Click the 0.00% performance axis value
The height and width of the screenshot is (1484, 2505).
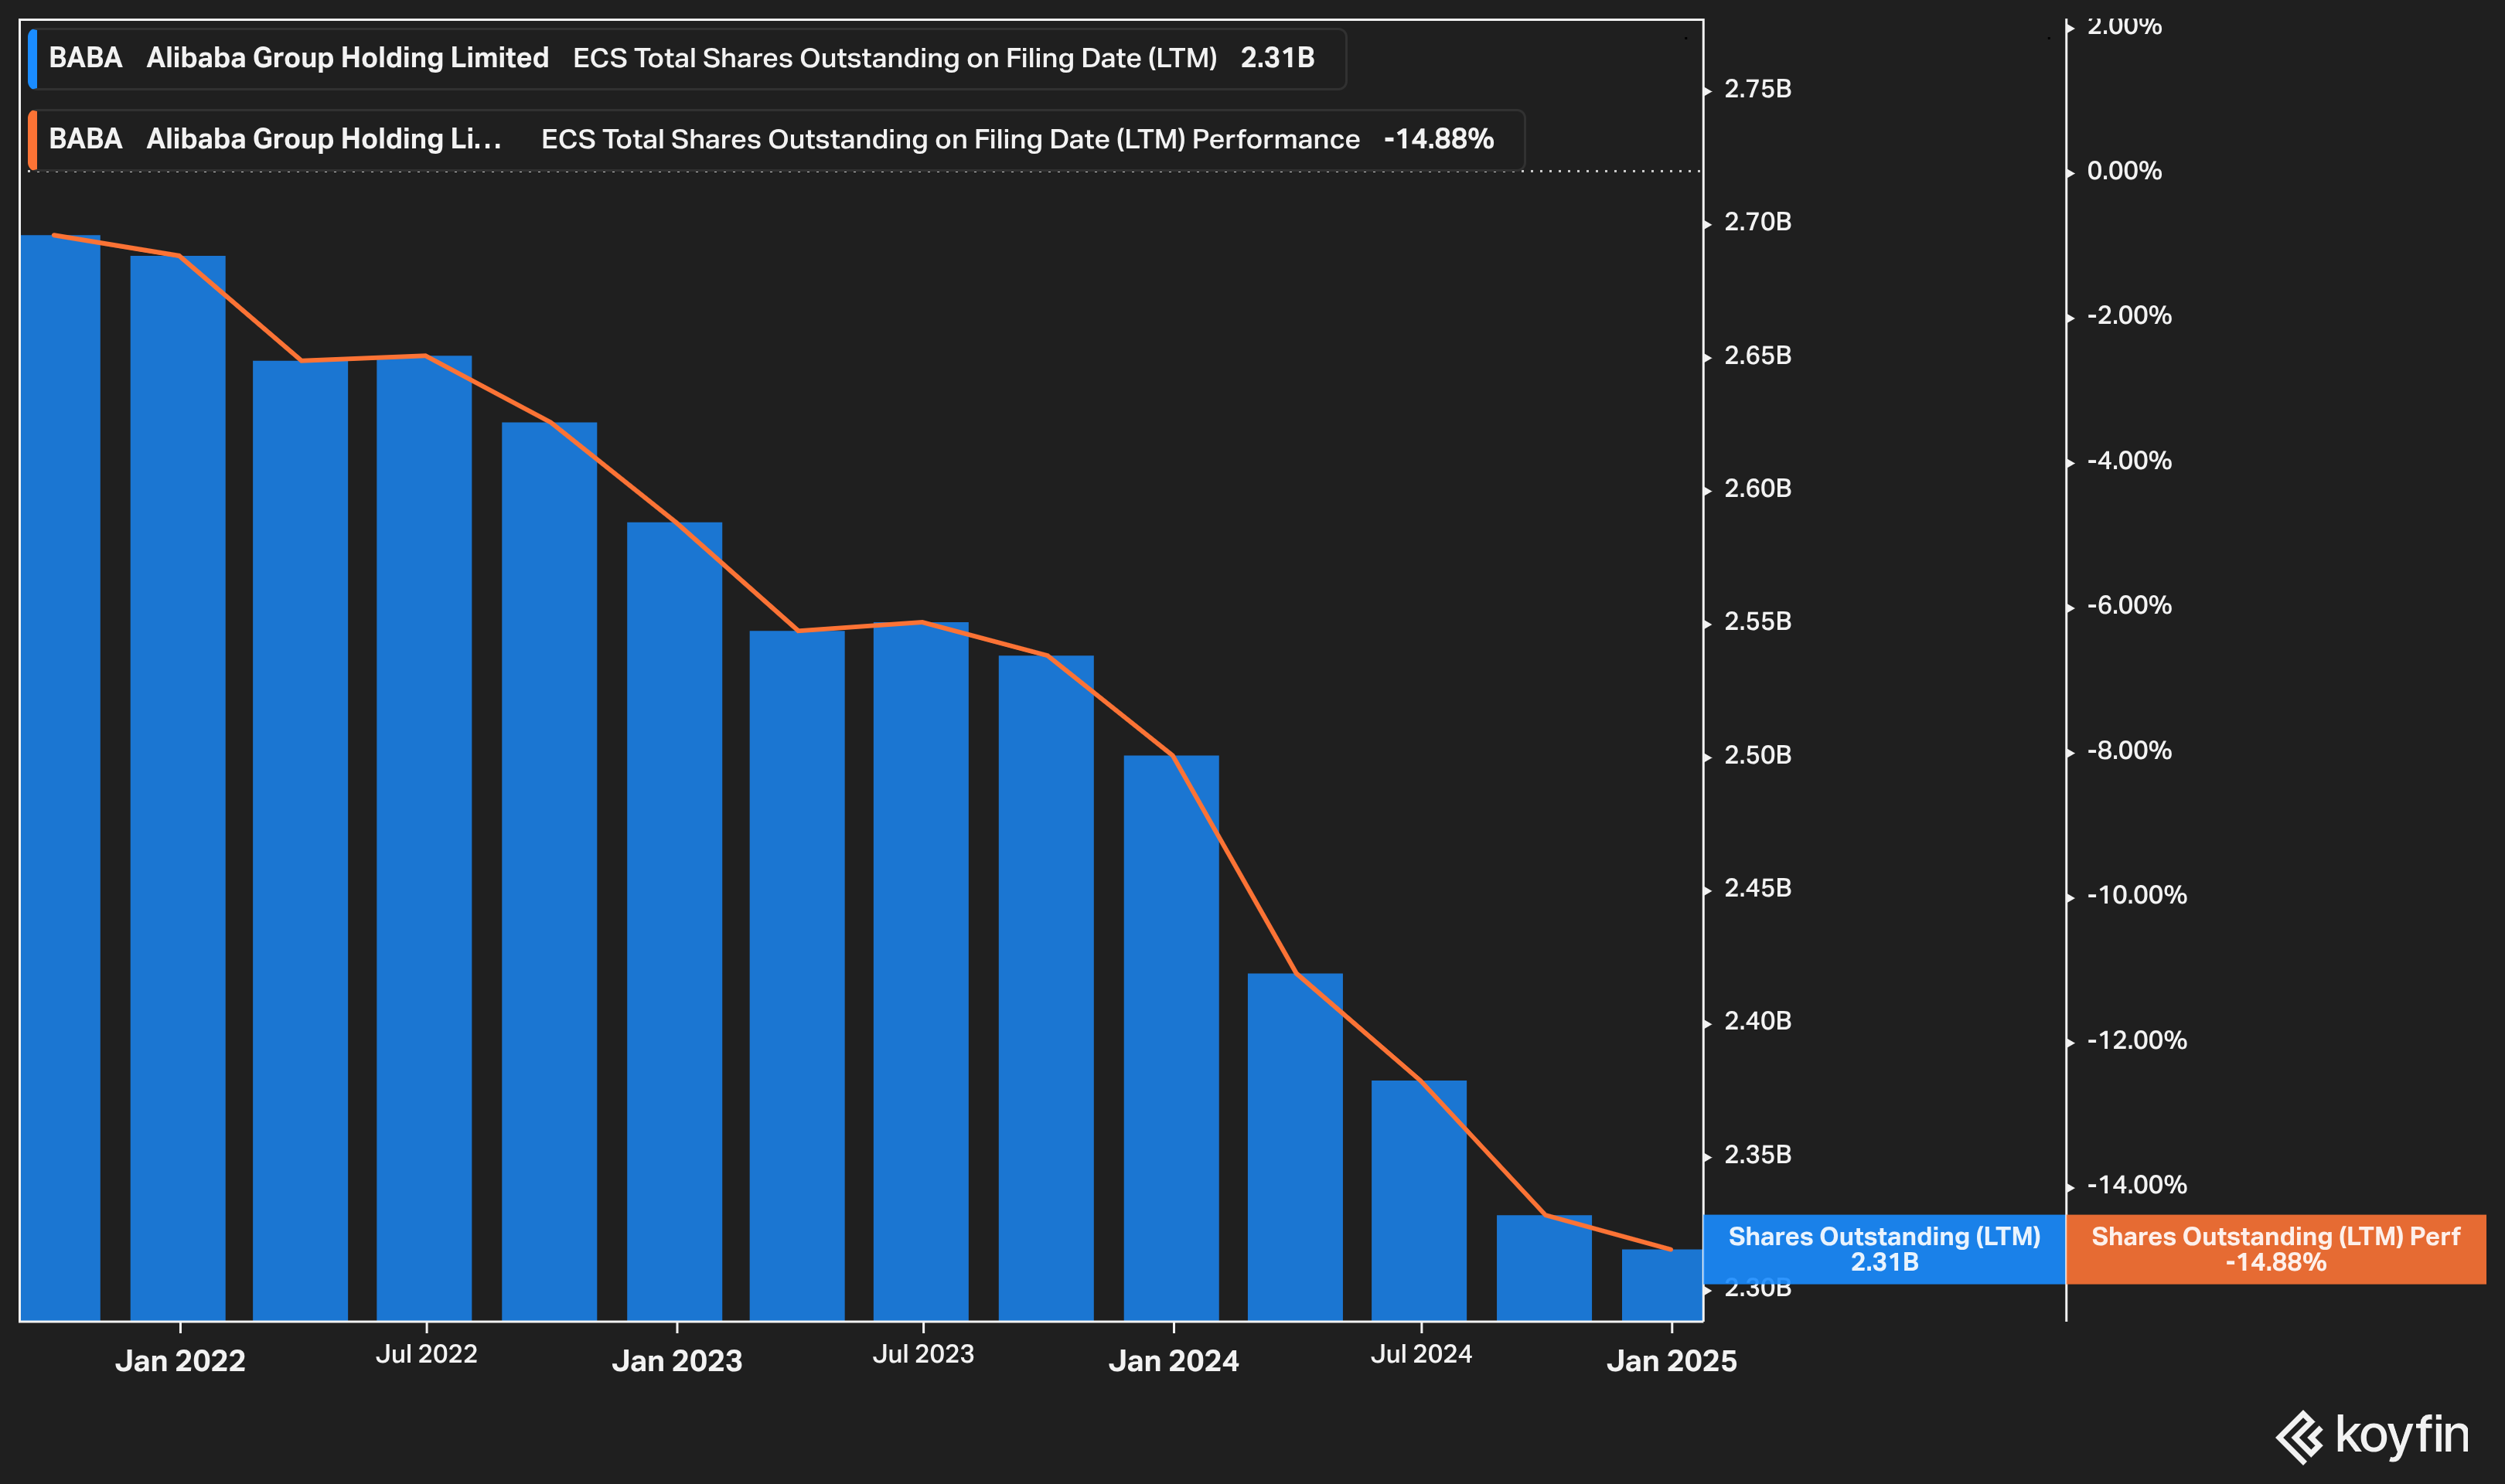[x=2124, y=171]
